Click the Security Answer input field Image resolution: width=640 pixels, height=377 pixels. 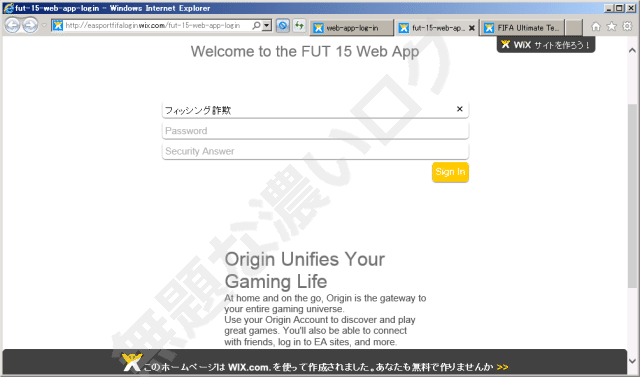pos(315,151)
